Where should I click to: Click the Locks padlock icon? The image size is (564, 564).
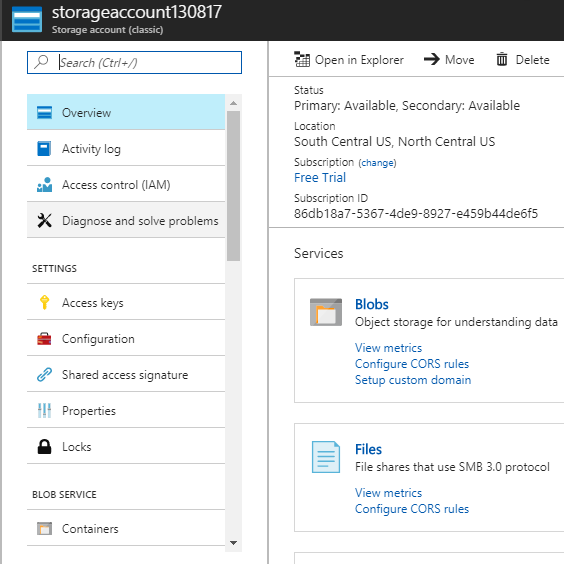[x=44, y=446]
